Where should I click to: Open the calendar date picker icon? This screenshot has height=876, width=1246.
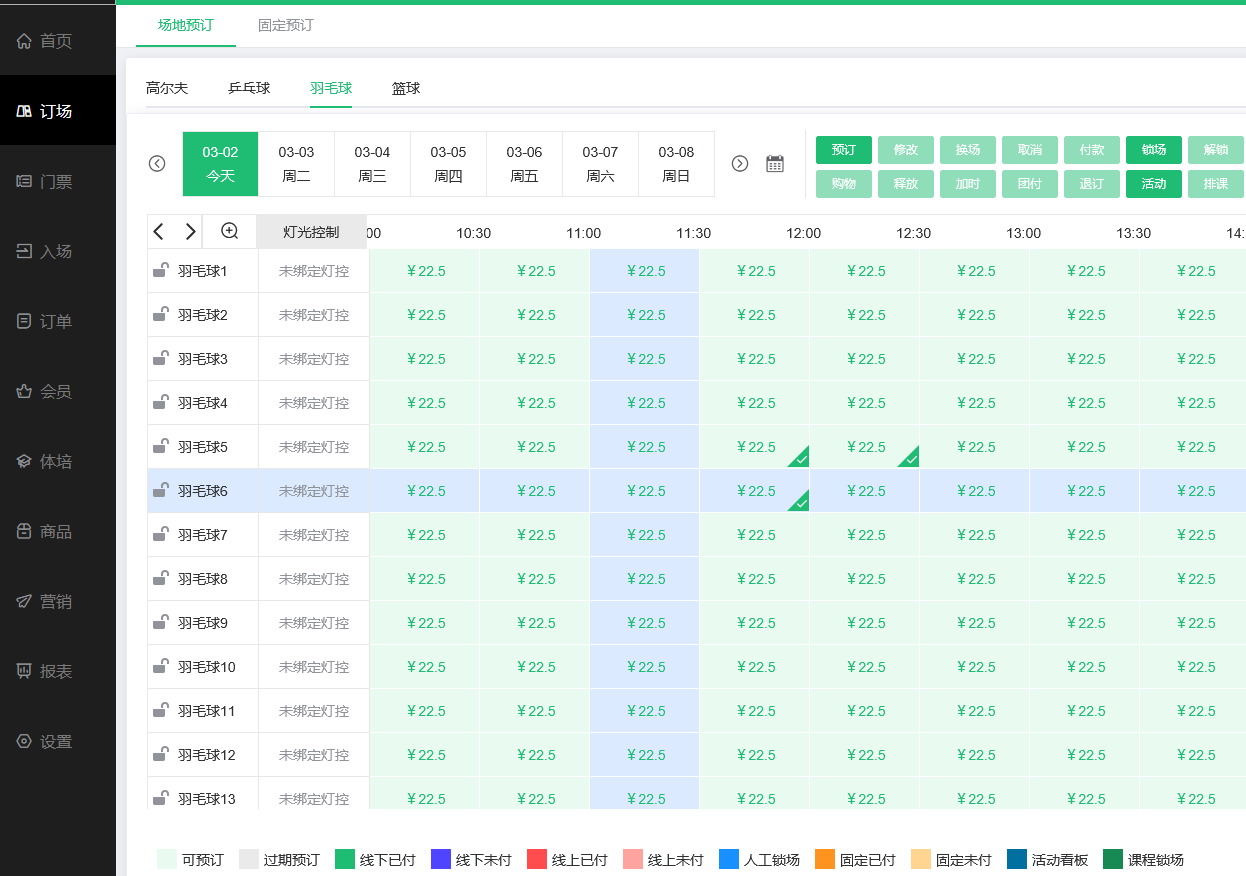[x=774, y=164]
